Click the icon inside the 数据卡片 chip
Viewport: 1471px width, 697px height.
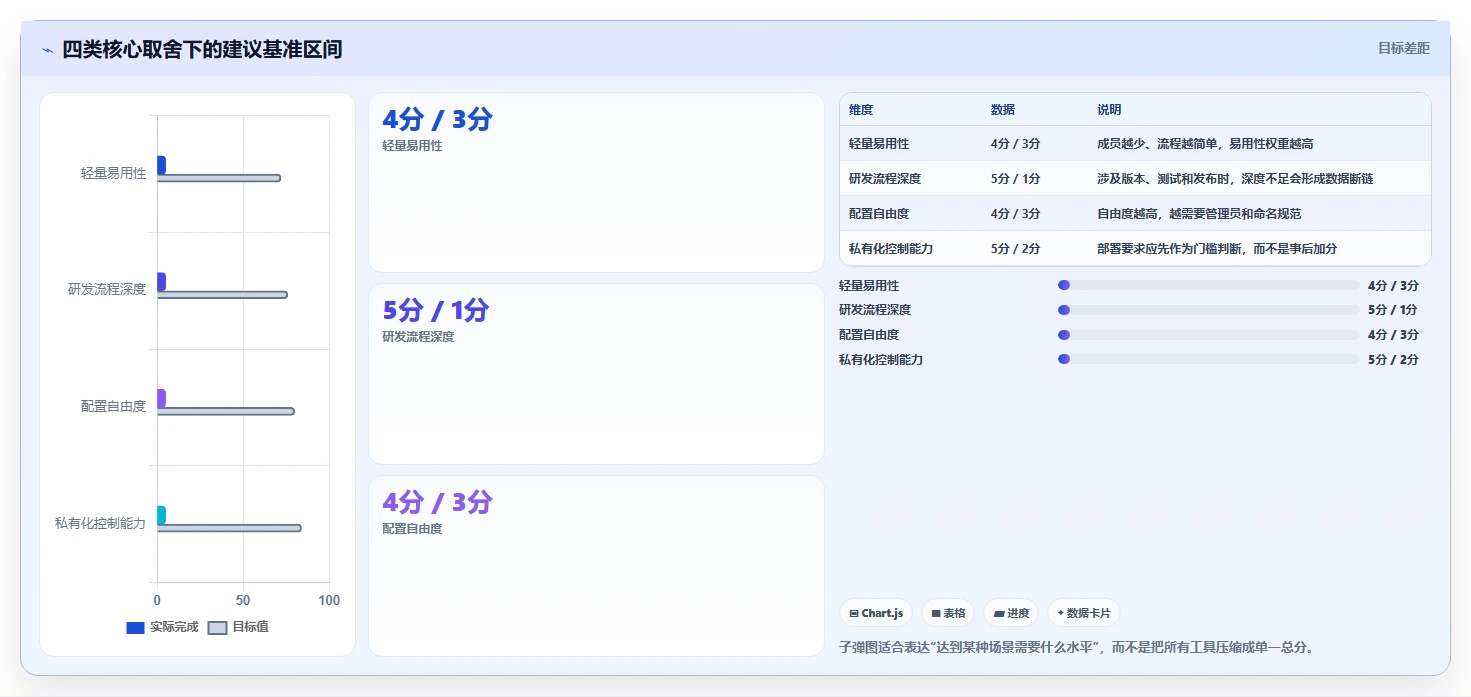pyautogui.click(x=1061, y=613)
